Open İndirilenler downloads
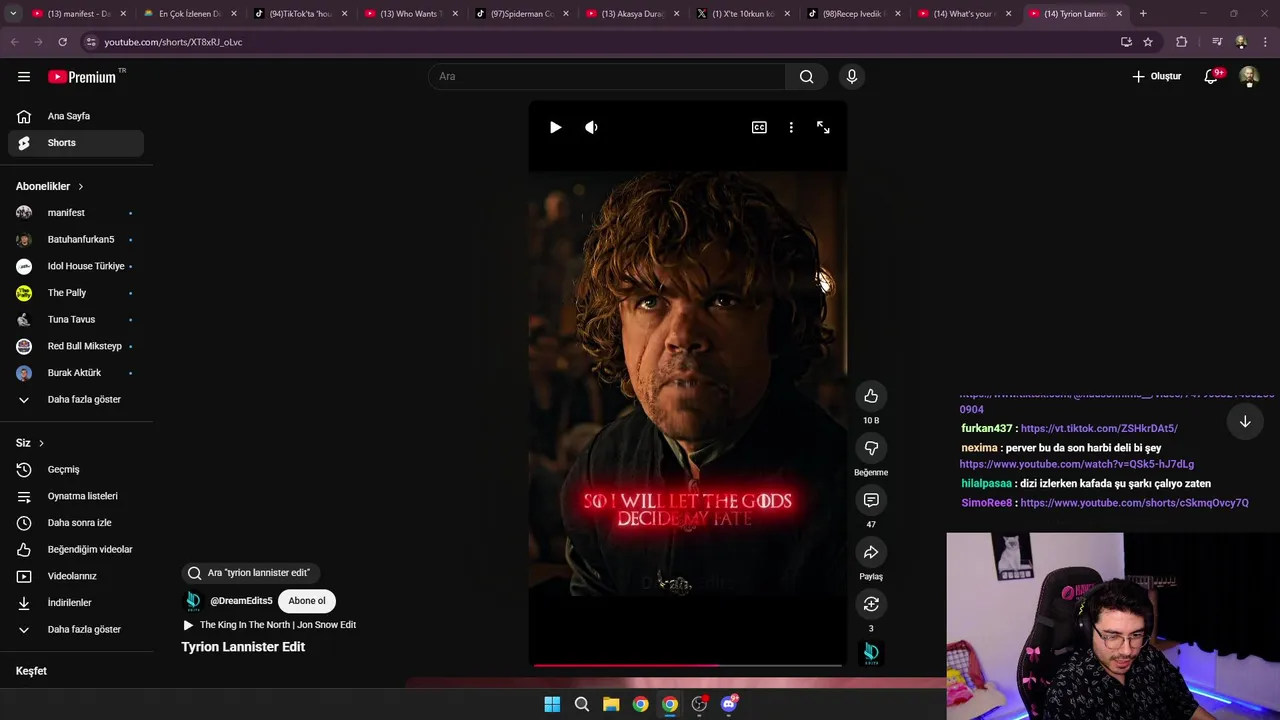Image resolution: width=1280 pixels, height=720 pixels. tap(76, 603)
